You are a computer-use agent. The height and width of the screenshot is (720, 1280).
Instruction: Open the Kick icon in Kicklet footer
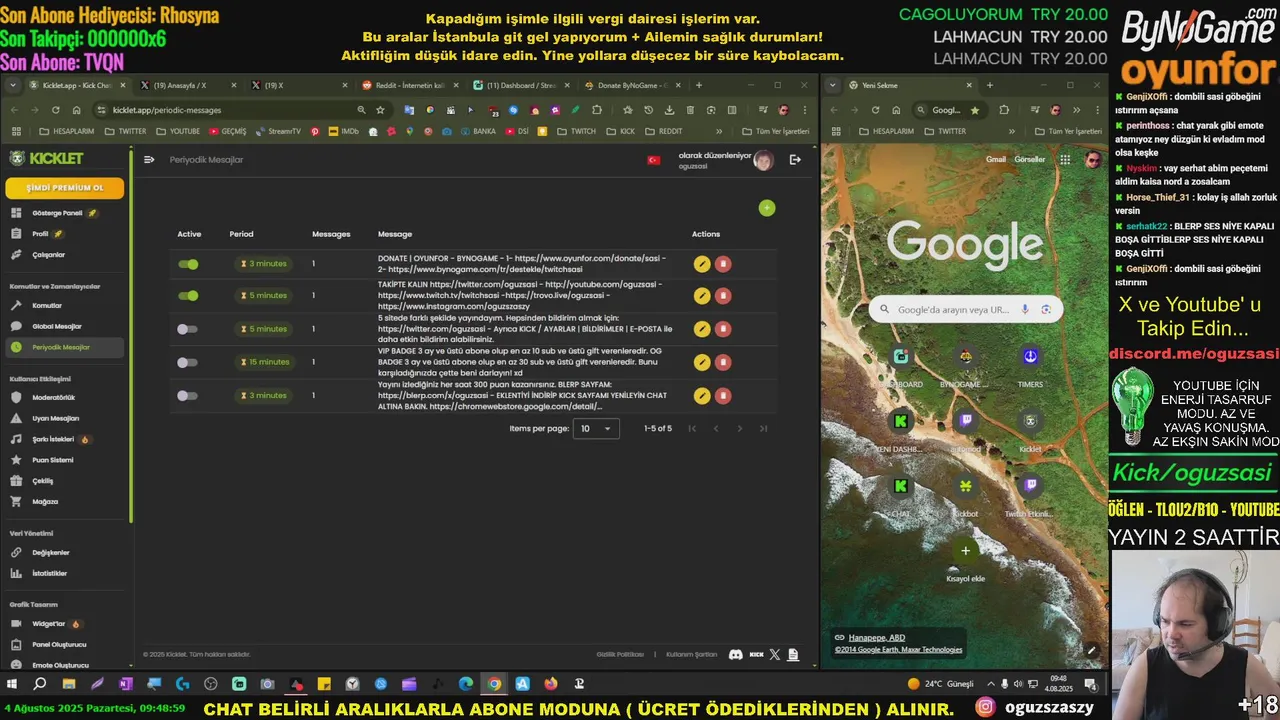[x=756, y=655]
